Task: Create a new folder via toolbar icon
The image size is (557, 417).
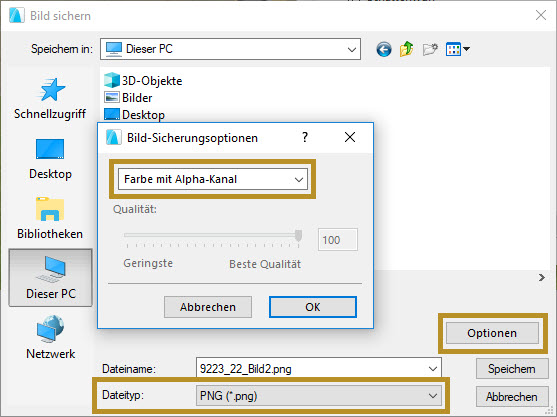Action: click(x=430, y=49)
